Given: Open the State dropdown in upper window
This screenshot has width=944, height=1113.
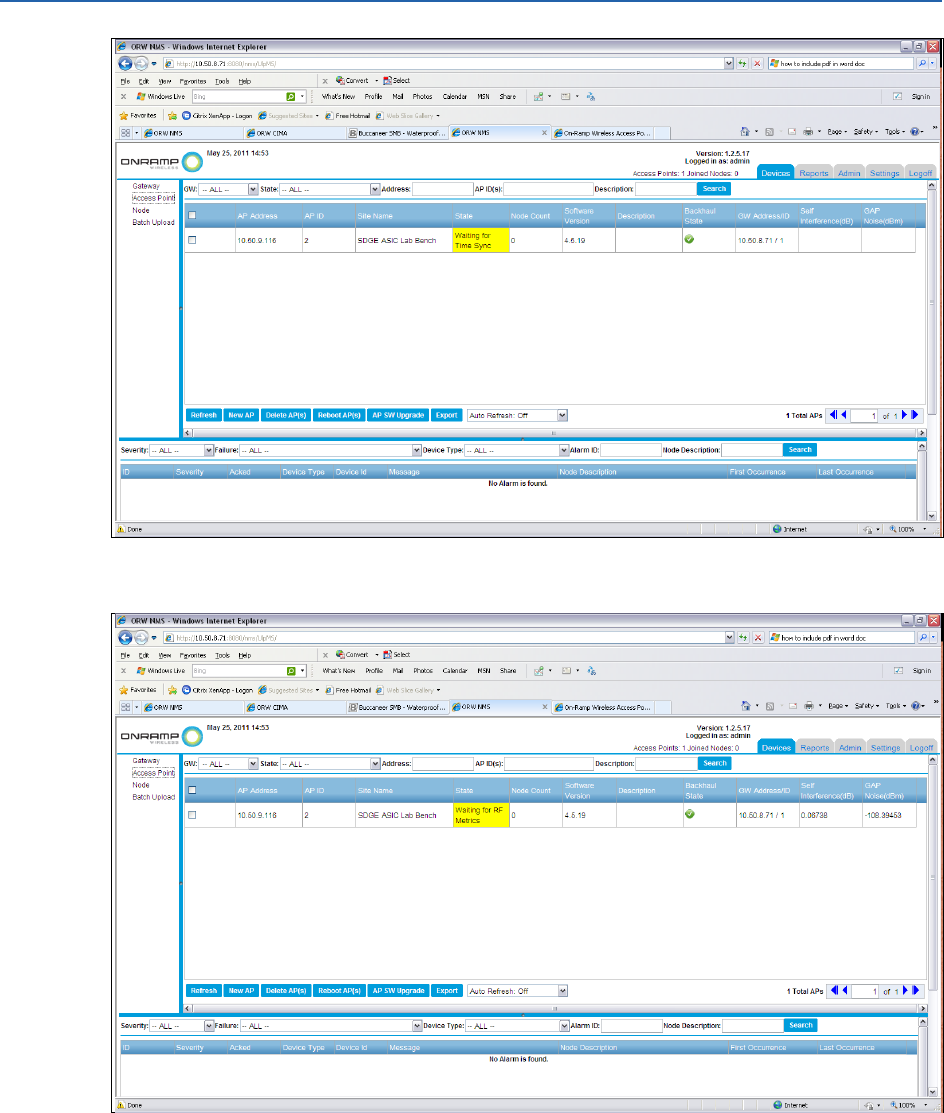Looking at the screenshot, I should pos(330,190).
